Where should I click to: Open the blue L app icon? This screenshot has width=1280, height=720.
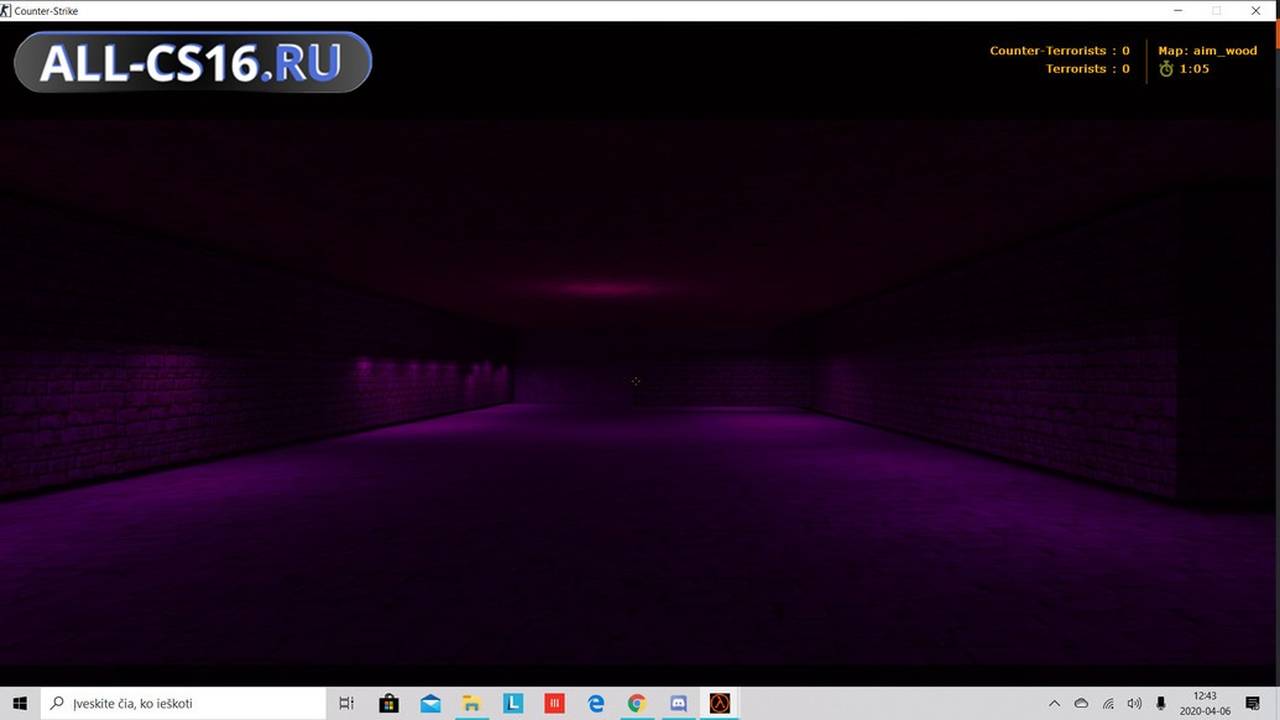click(513, 703)
